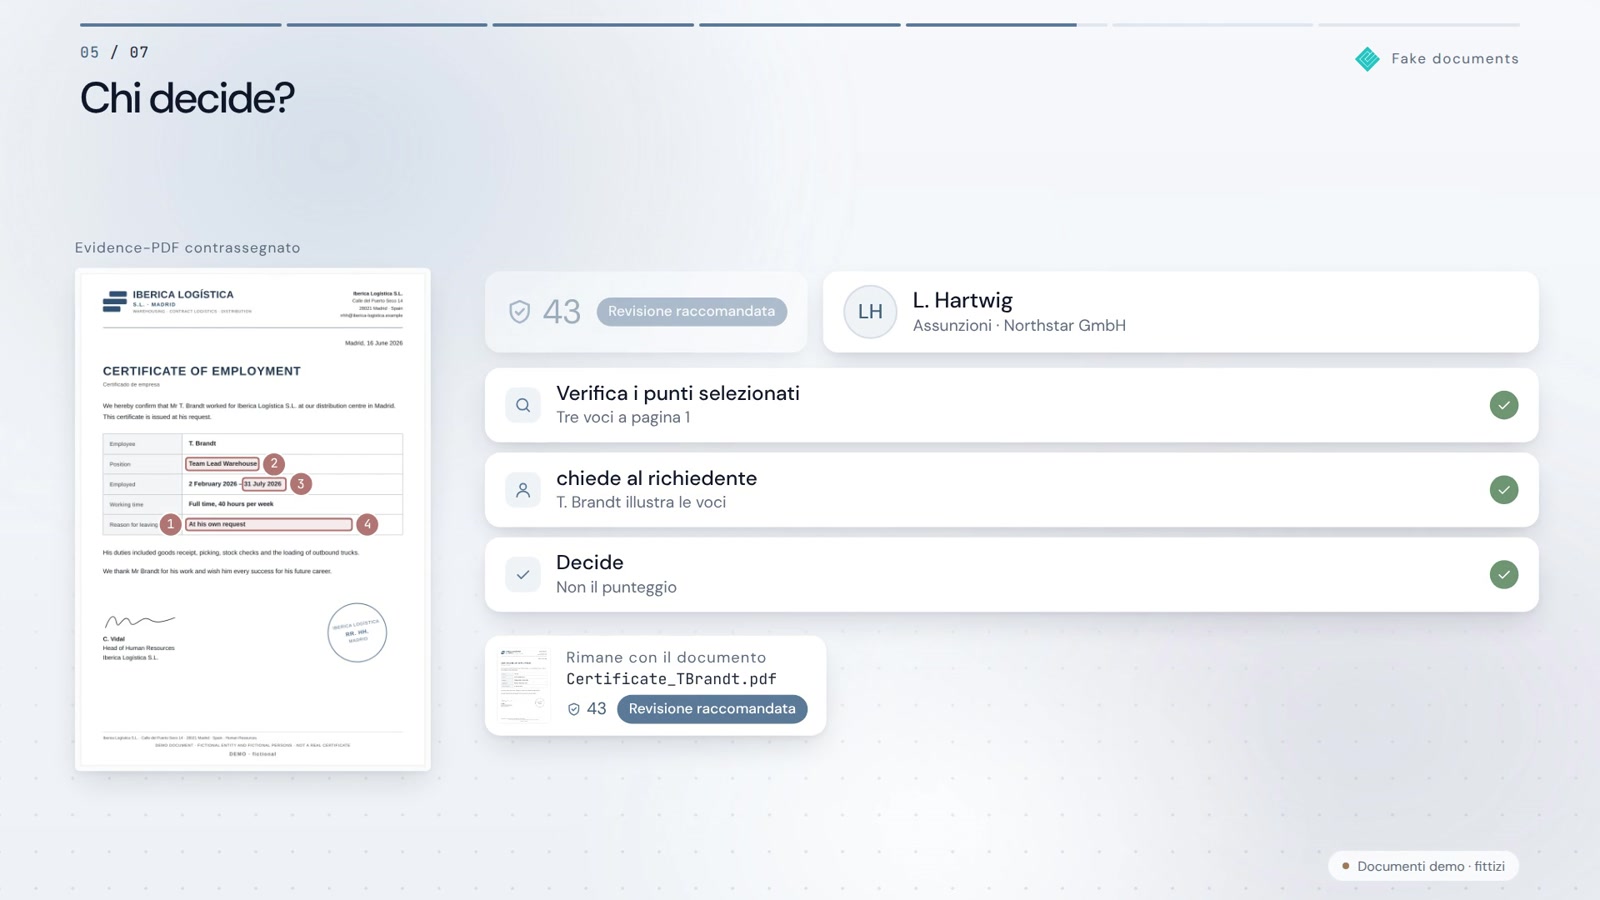Click the small shield icon under Certificate_TBrandt.pdf
The width and height of the screenshot is (1600, 900).
(x=574, y=709)
